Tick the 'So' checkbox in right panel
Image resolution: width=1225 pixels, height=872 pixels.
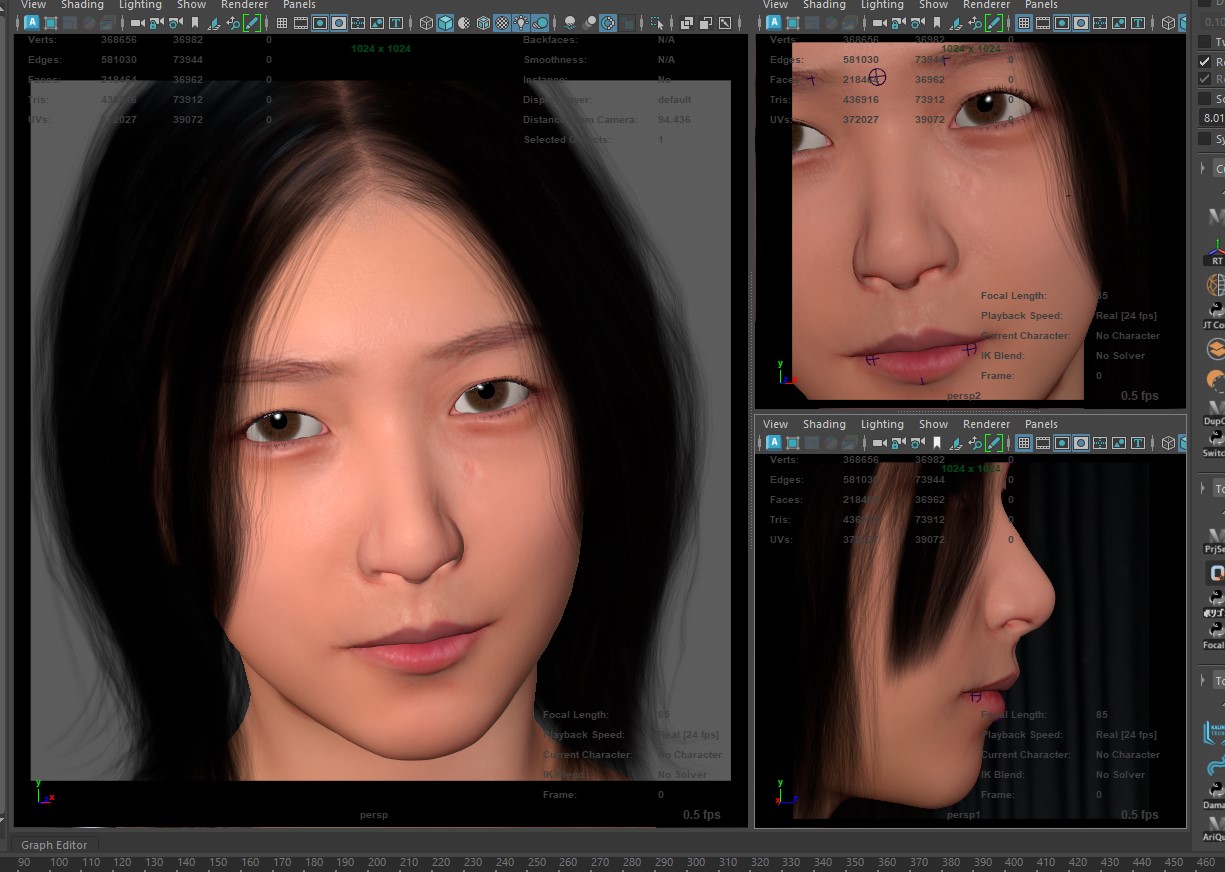[1205, 99]
